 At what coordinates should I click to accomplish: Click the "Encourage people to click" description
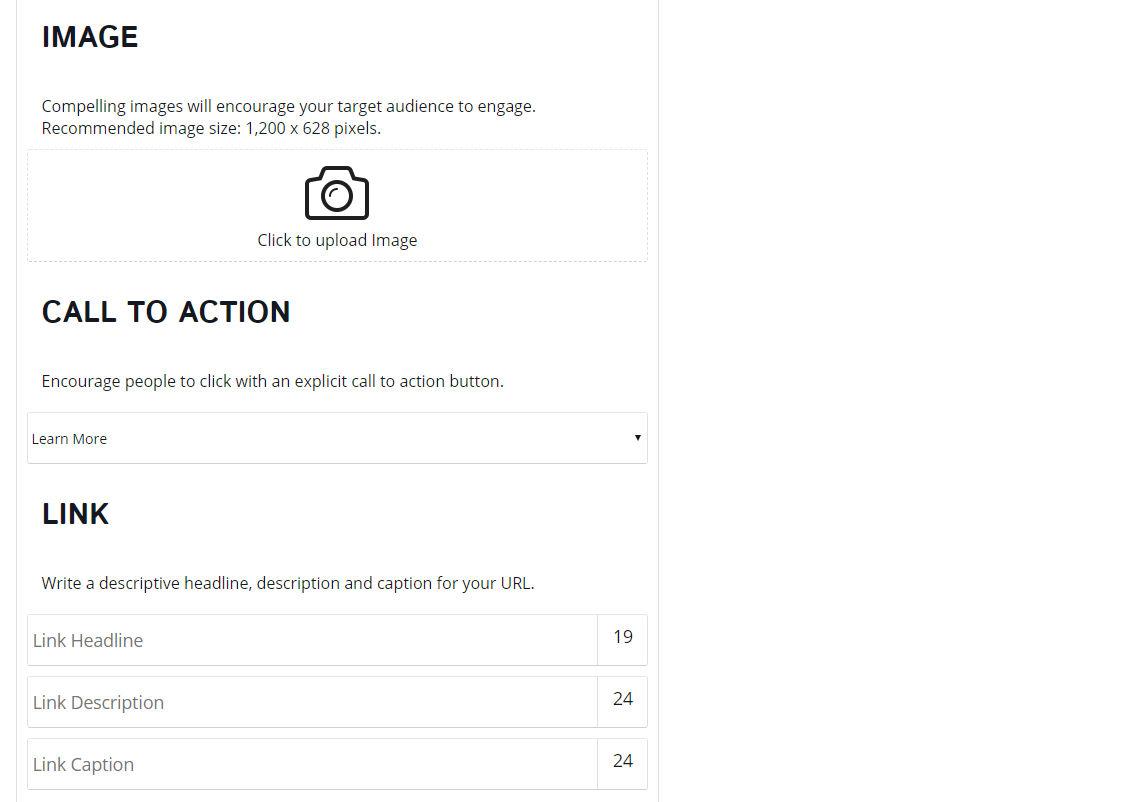[273, 381]
